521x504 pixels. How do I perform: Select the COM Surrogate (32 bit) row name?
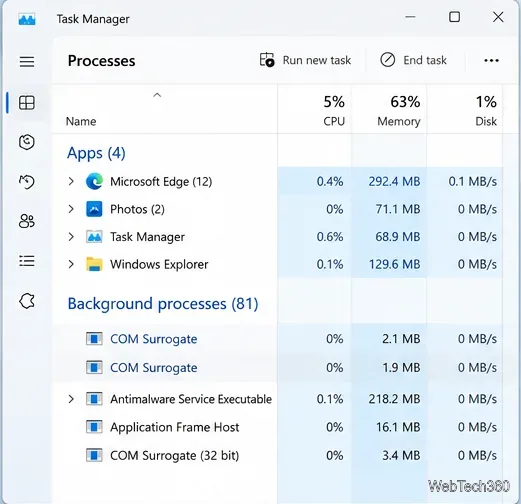point(174,455)
